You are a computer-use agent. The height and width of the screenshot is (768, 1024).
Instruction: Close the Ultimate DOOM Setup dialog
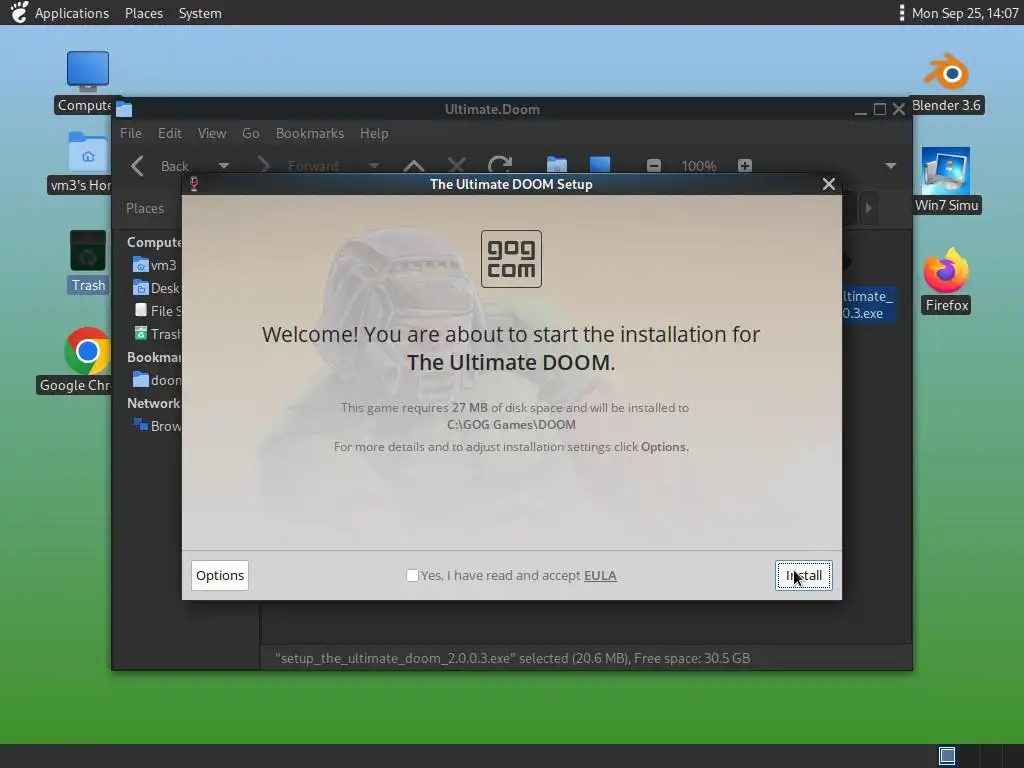(x=828, y=184)
